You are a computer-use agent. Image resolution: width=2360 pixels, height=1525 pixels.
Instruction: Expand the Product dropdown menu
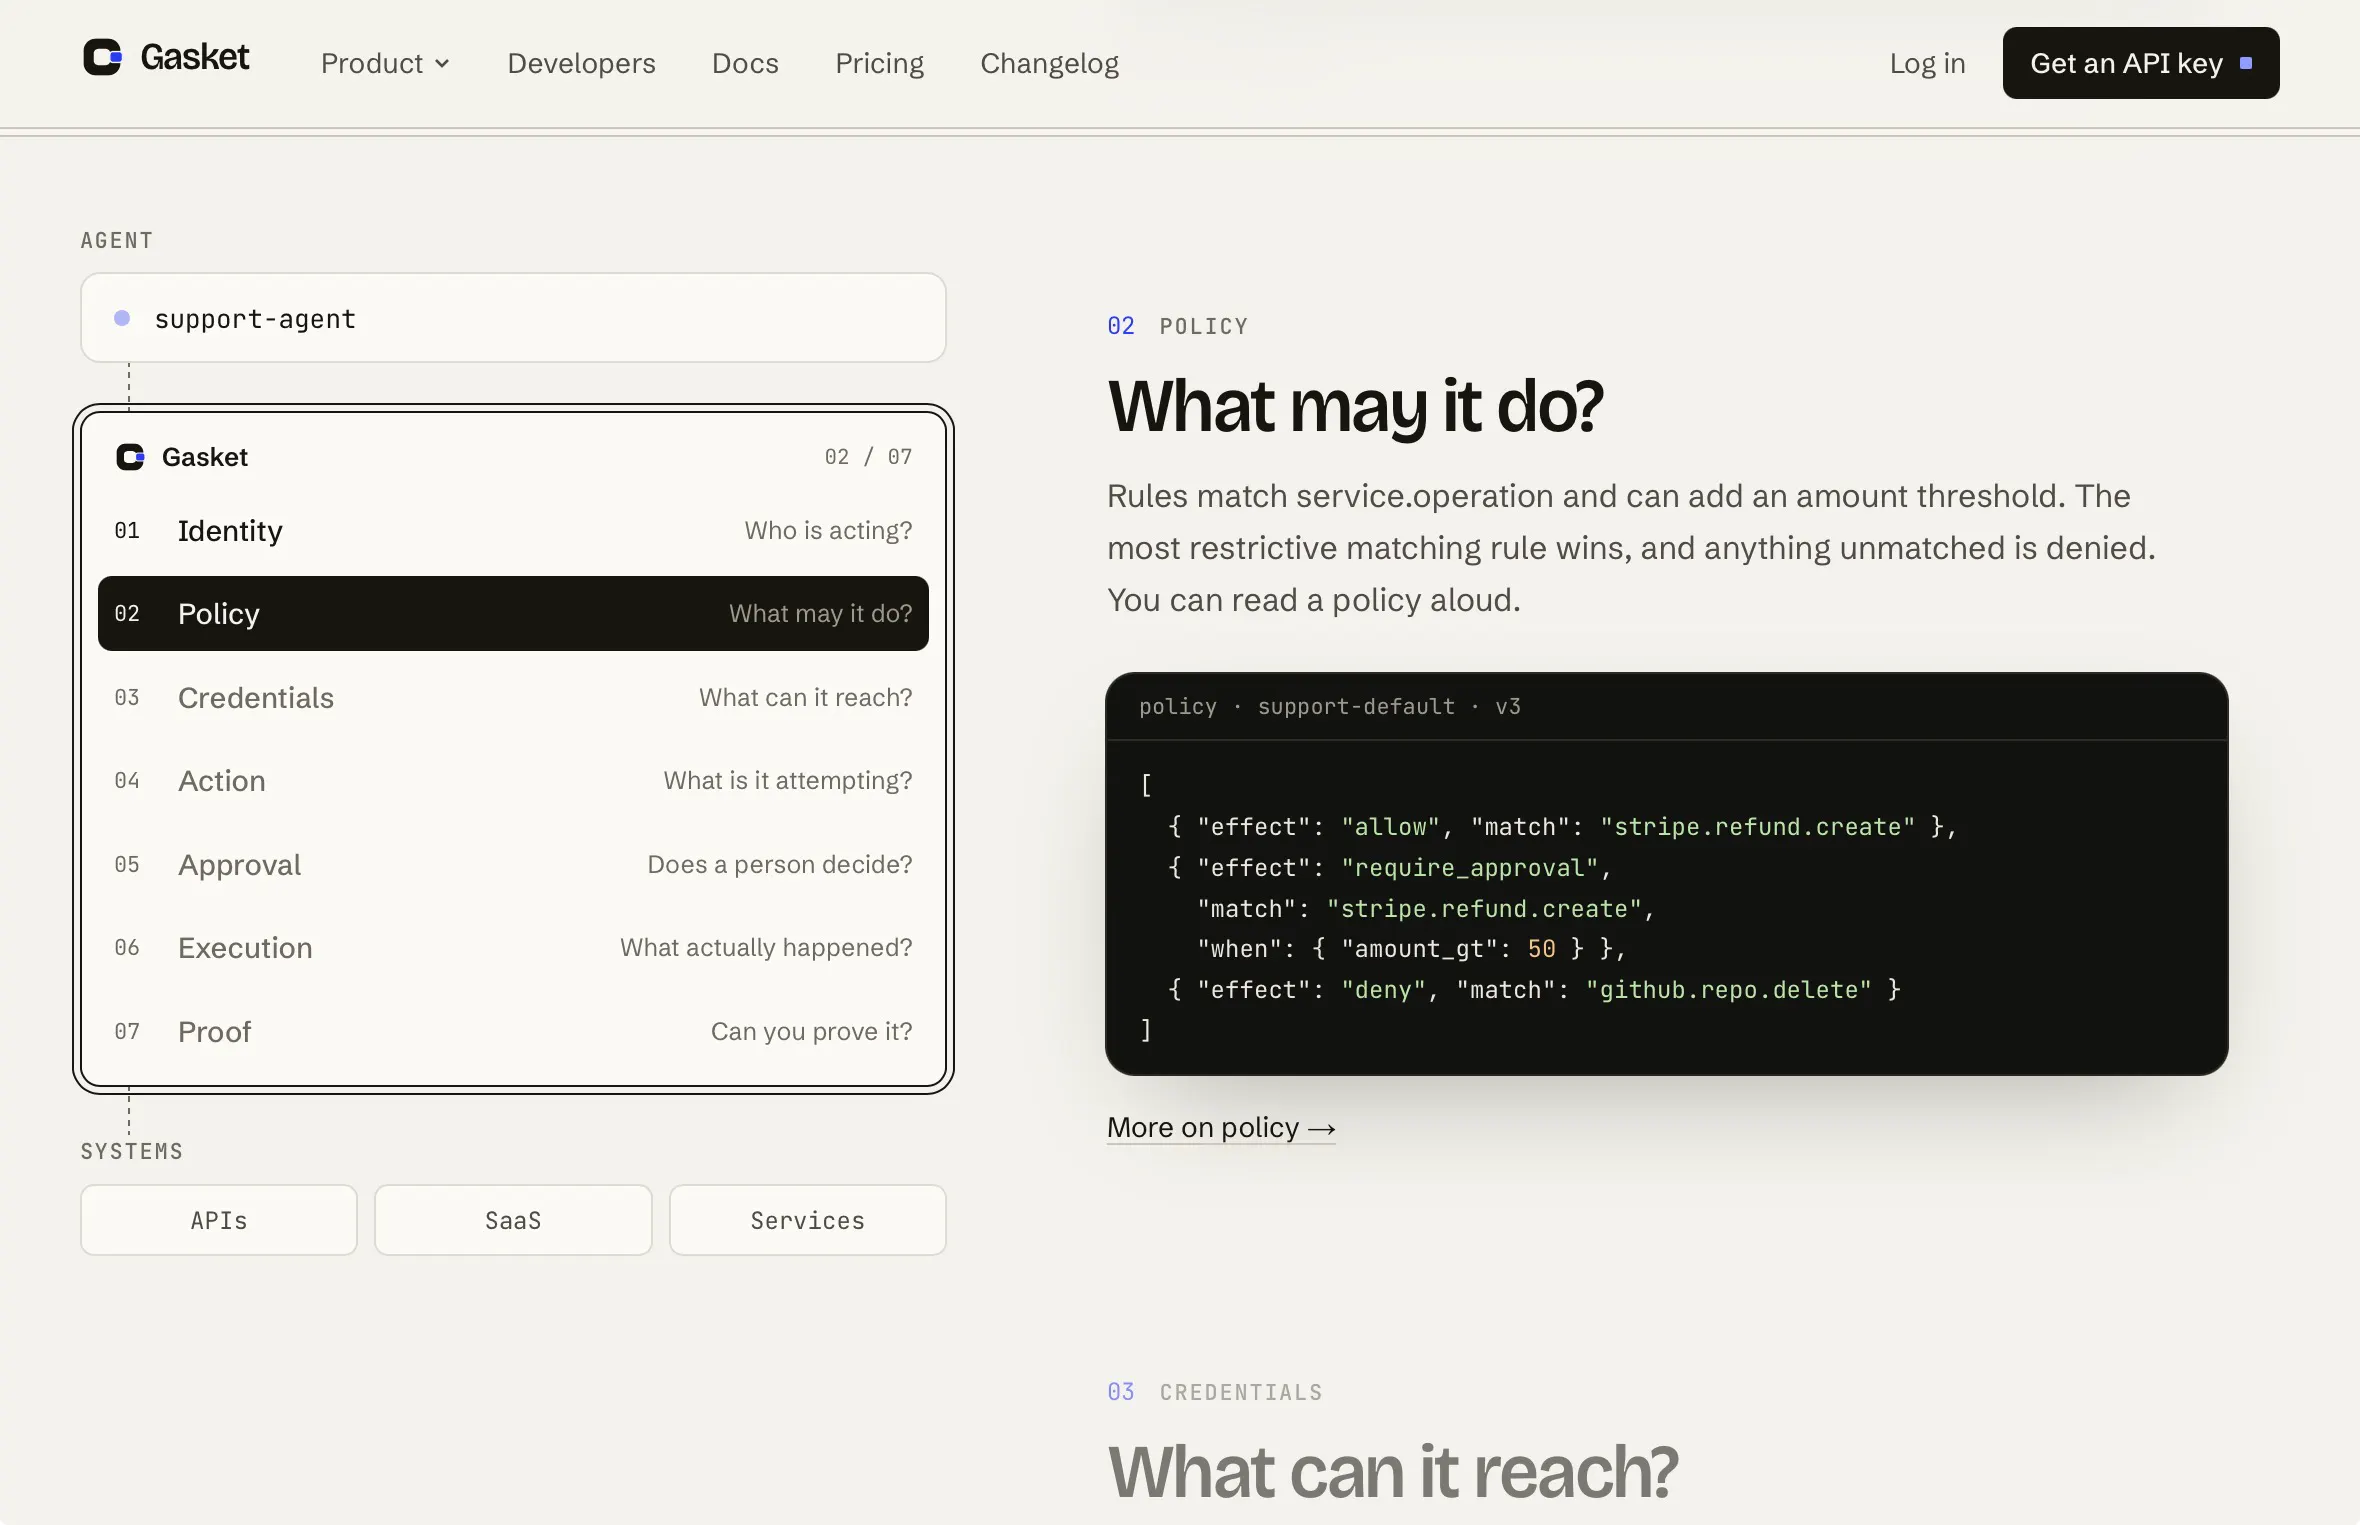tap(385, 63)
